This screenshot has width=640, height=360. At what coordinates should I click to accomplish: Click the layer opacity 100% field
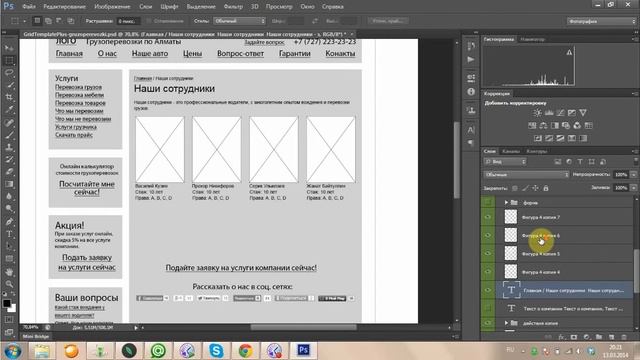621,175
